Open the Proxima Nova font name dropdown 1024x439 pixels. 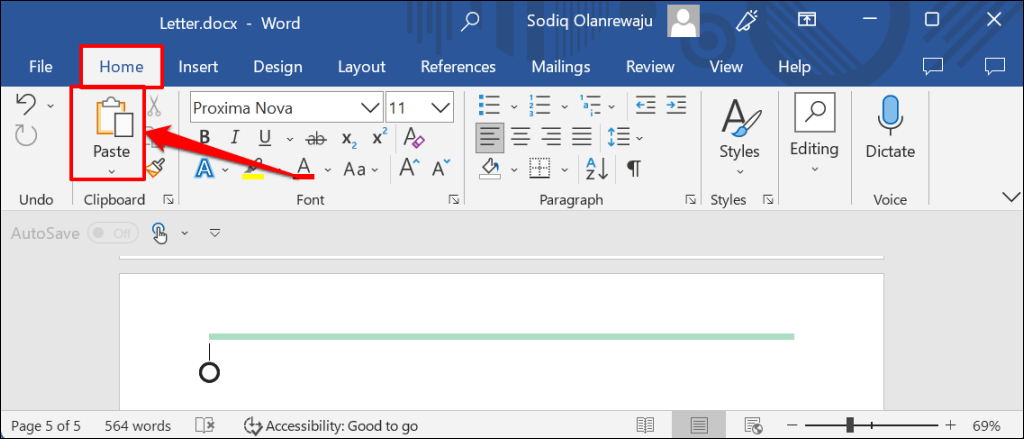click(x=370, y=107)
